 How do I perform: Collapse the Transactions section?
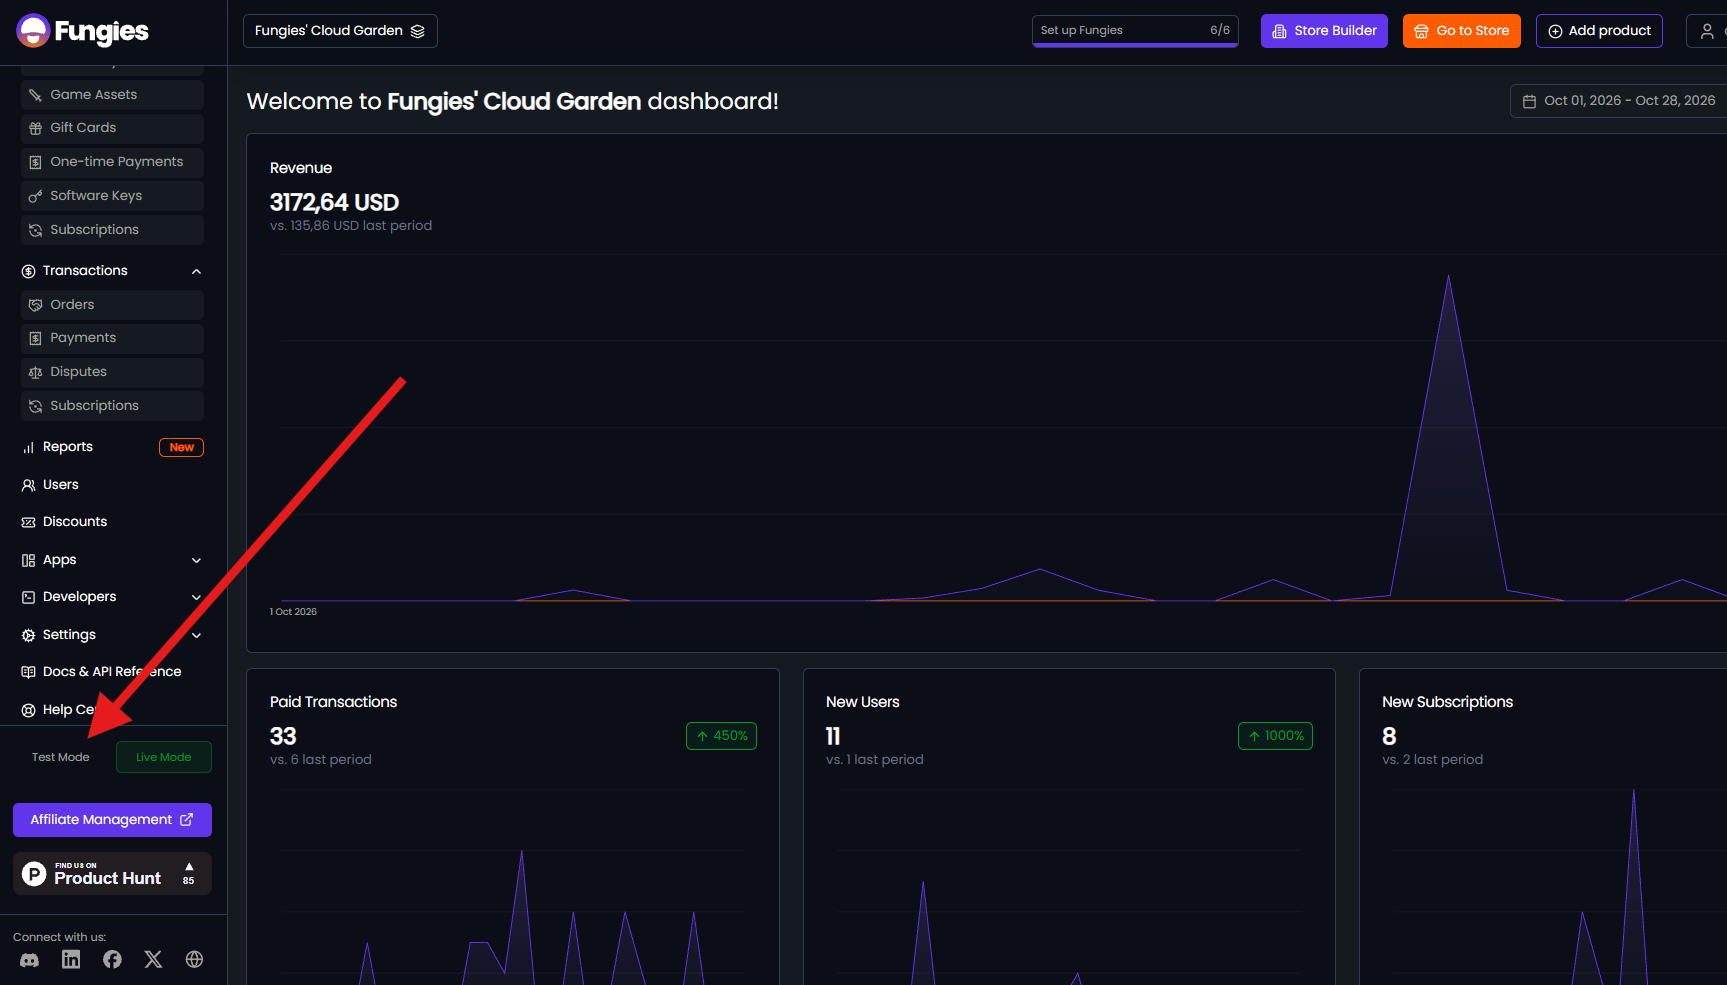click(x=196, y=271)
